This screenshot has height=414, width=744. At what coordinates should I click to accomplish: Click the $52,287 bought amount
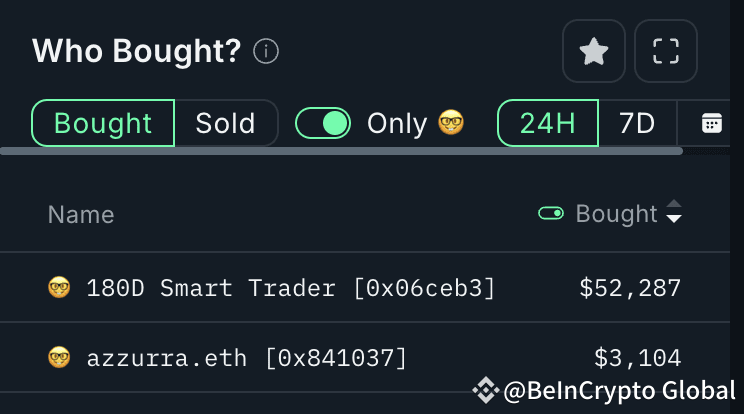630,289
